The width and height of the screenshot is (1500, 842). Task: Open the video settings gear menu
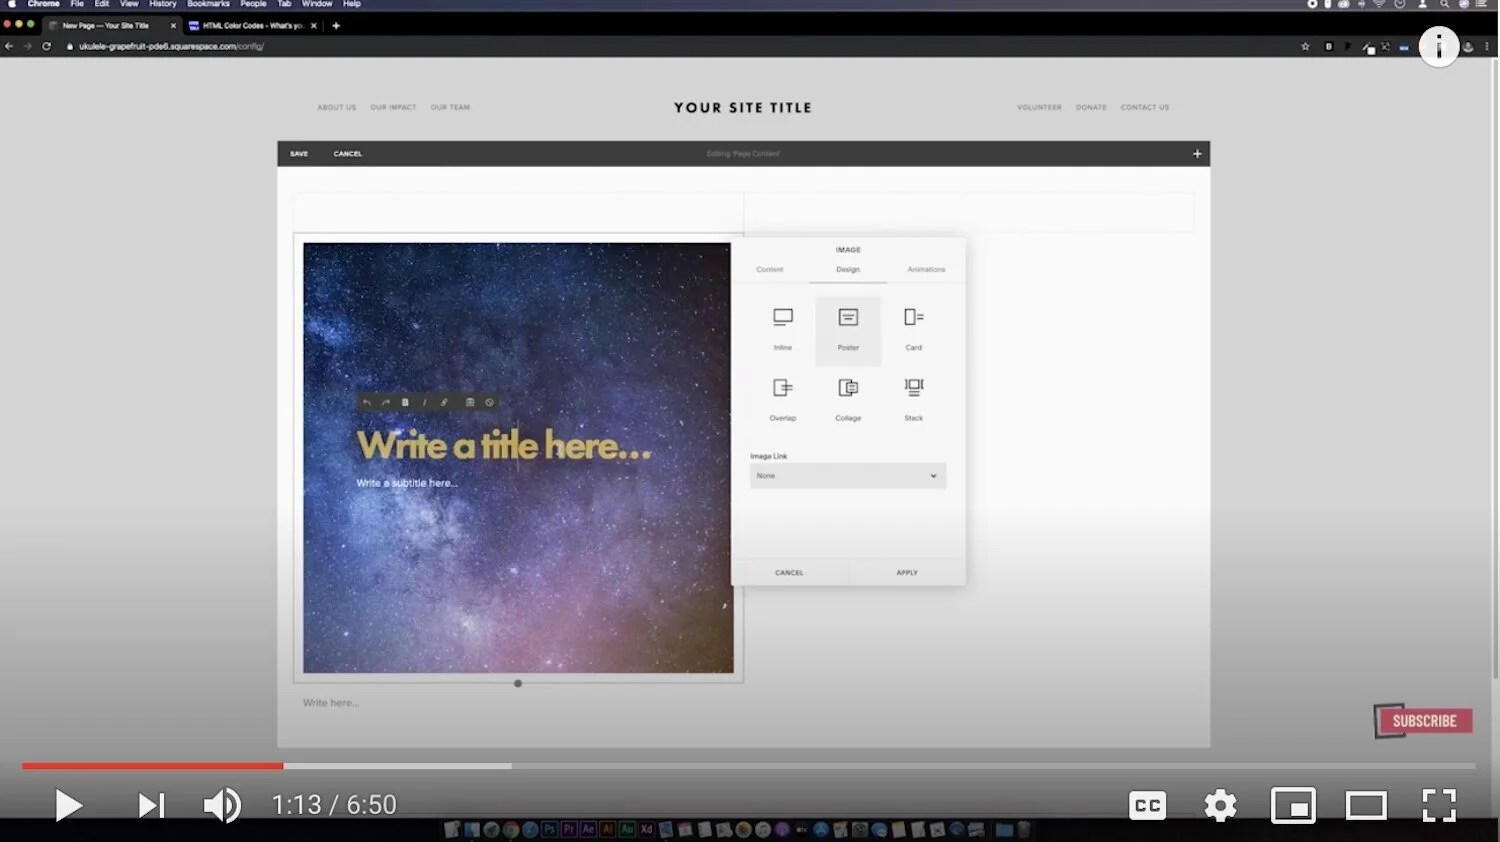[x=1220, y=805]
